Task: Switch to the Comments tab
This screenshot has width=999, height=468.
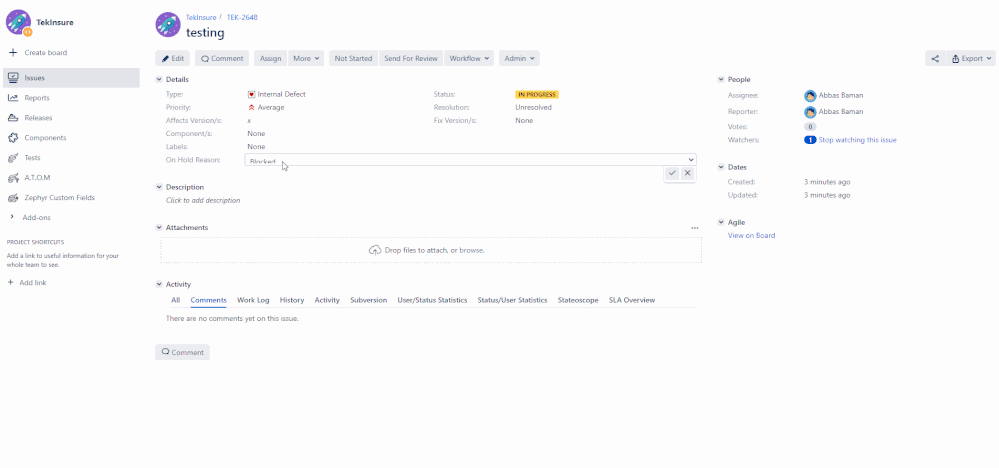Action: tap(208, 300)
